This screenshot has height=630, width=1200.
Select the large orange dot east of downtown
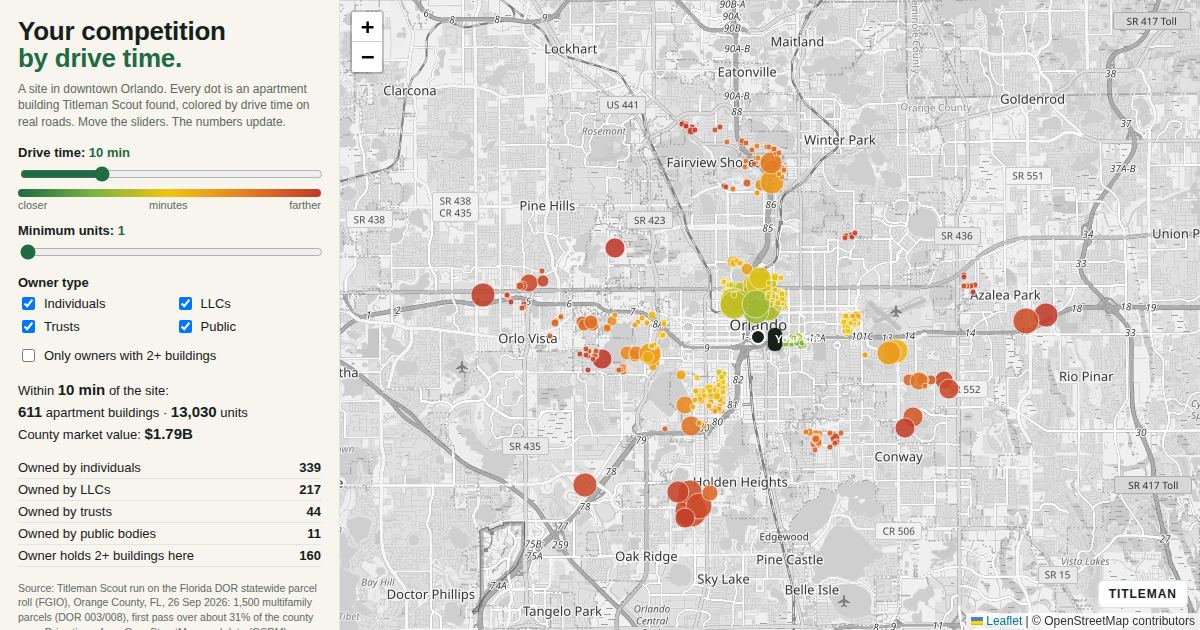click(890, 352)
